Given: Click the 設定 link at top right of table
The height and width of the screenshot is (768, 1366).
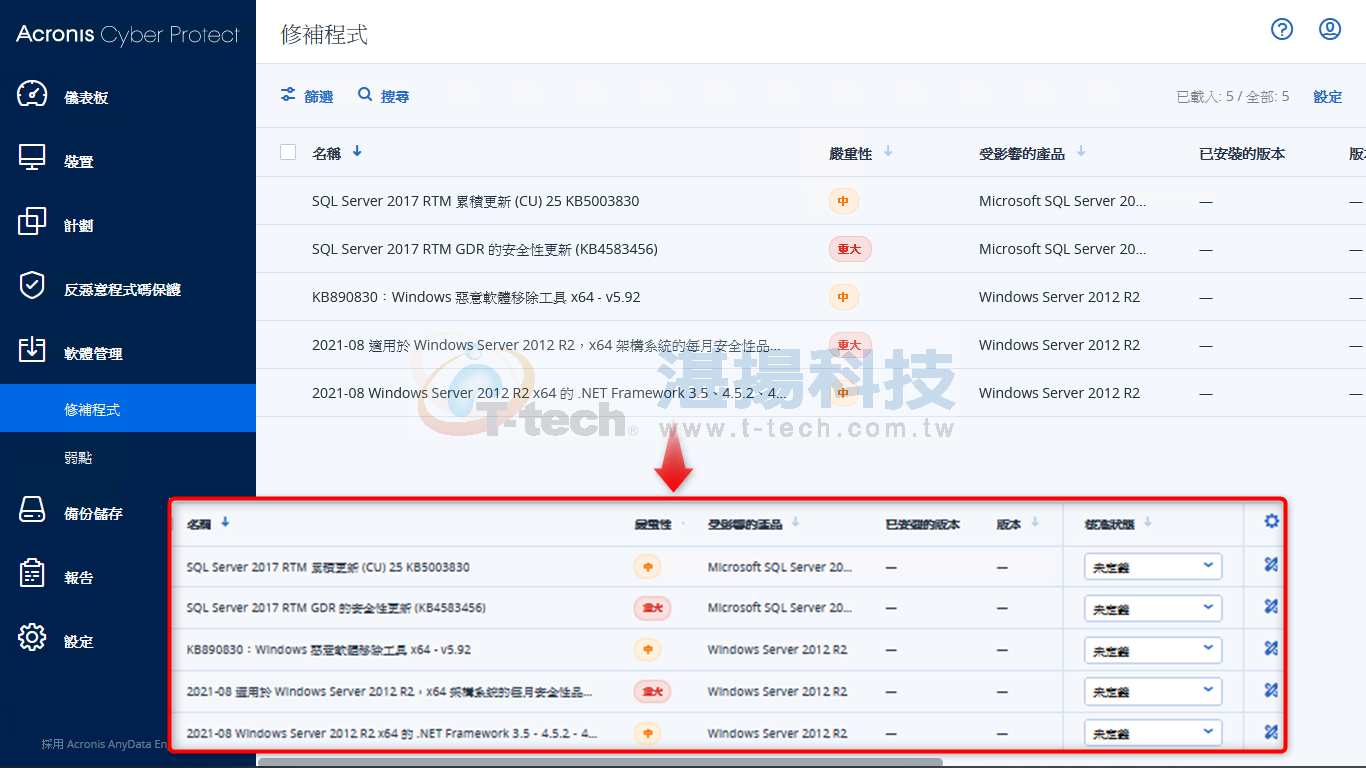Looking at the screenshot, I should tap(1328, 97).
